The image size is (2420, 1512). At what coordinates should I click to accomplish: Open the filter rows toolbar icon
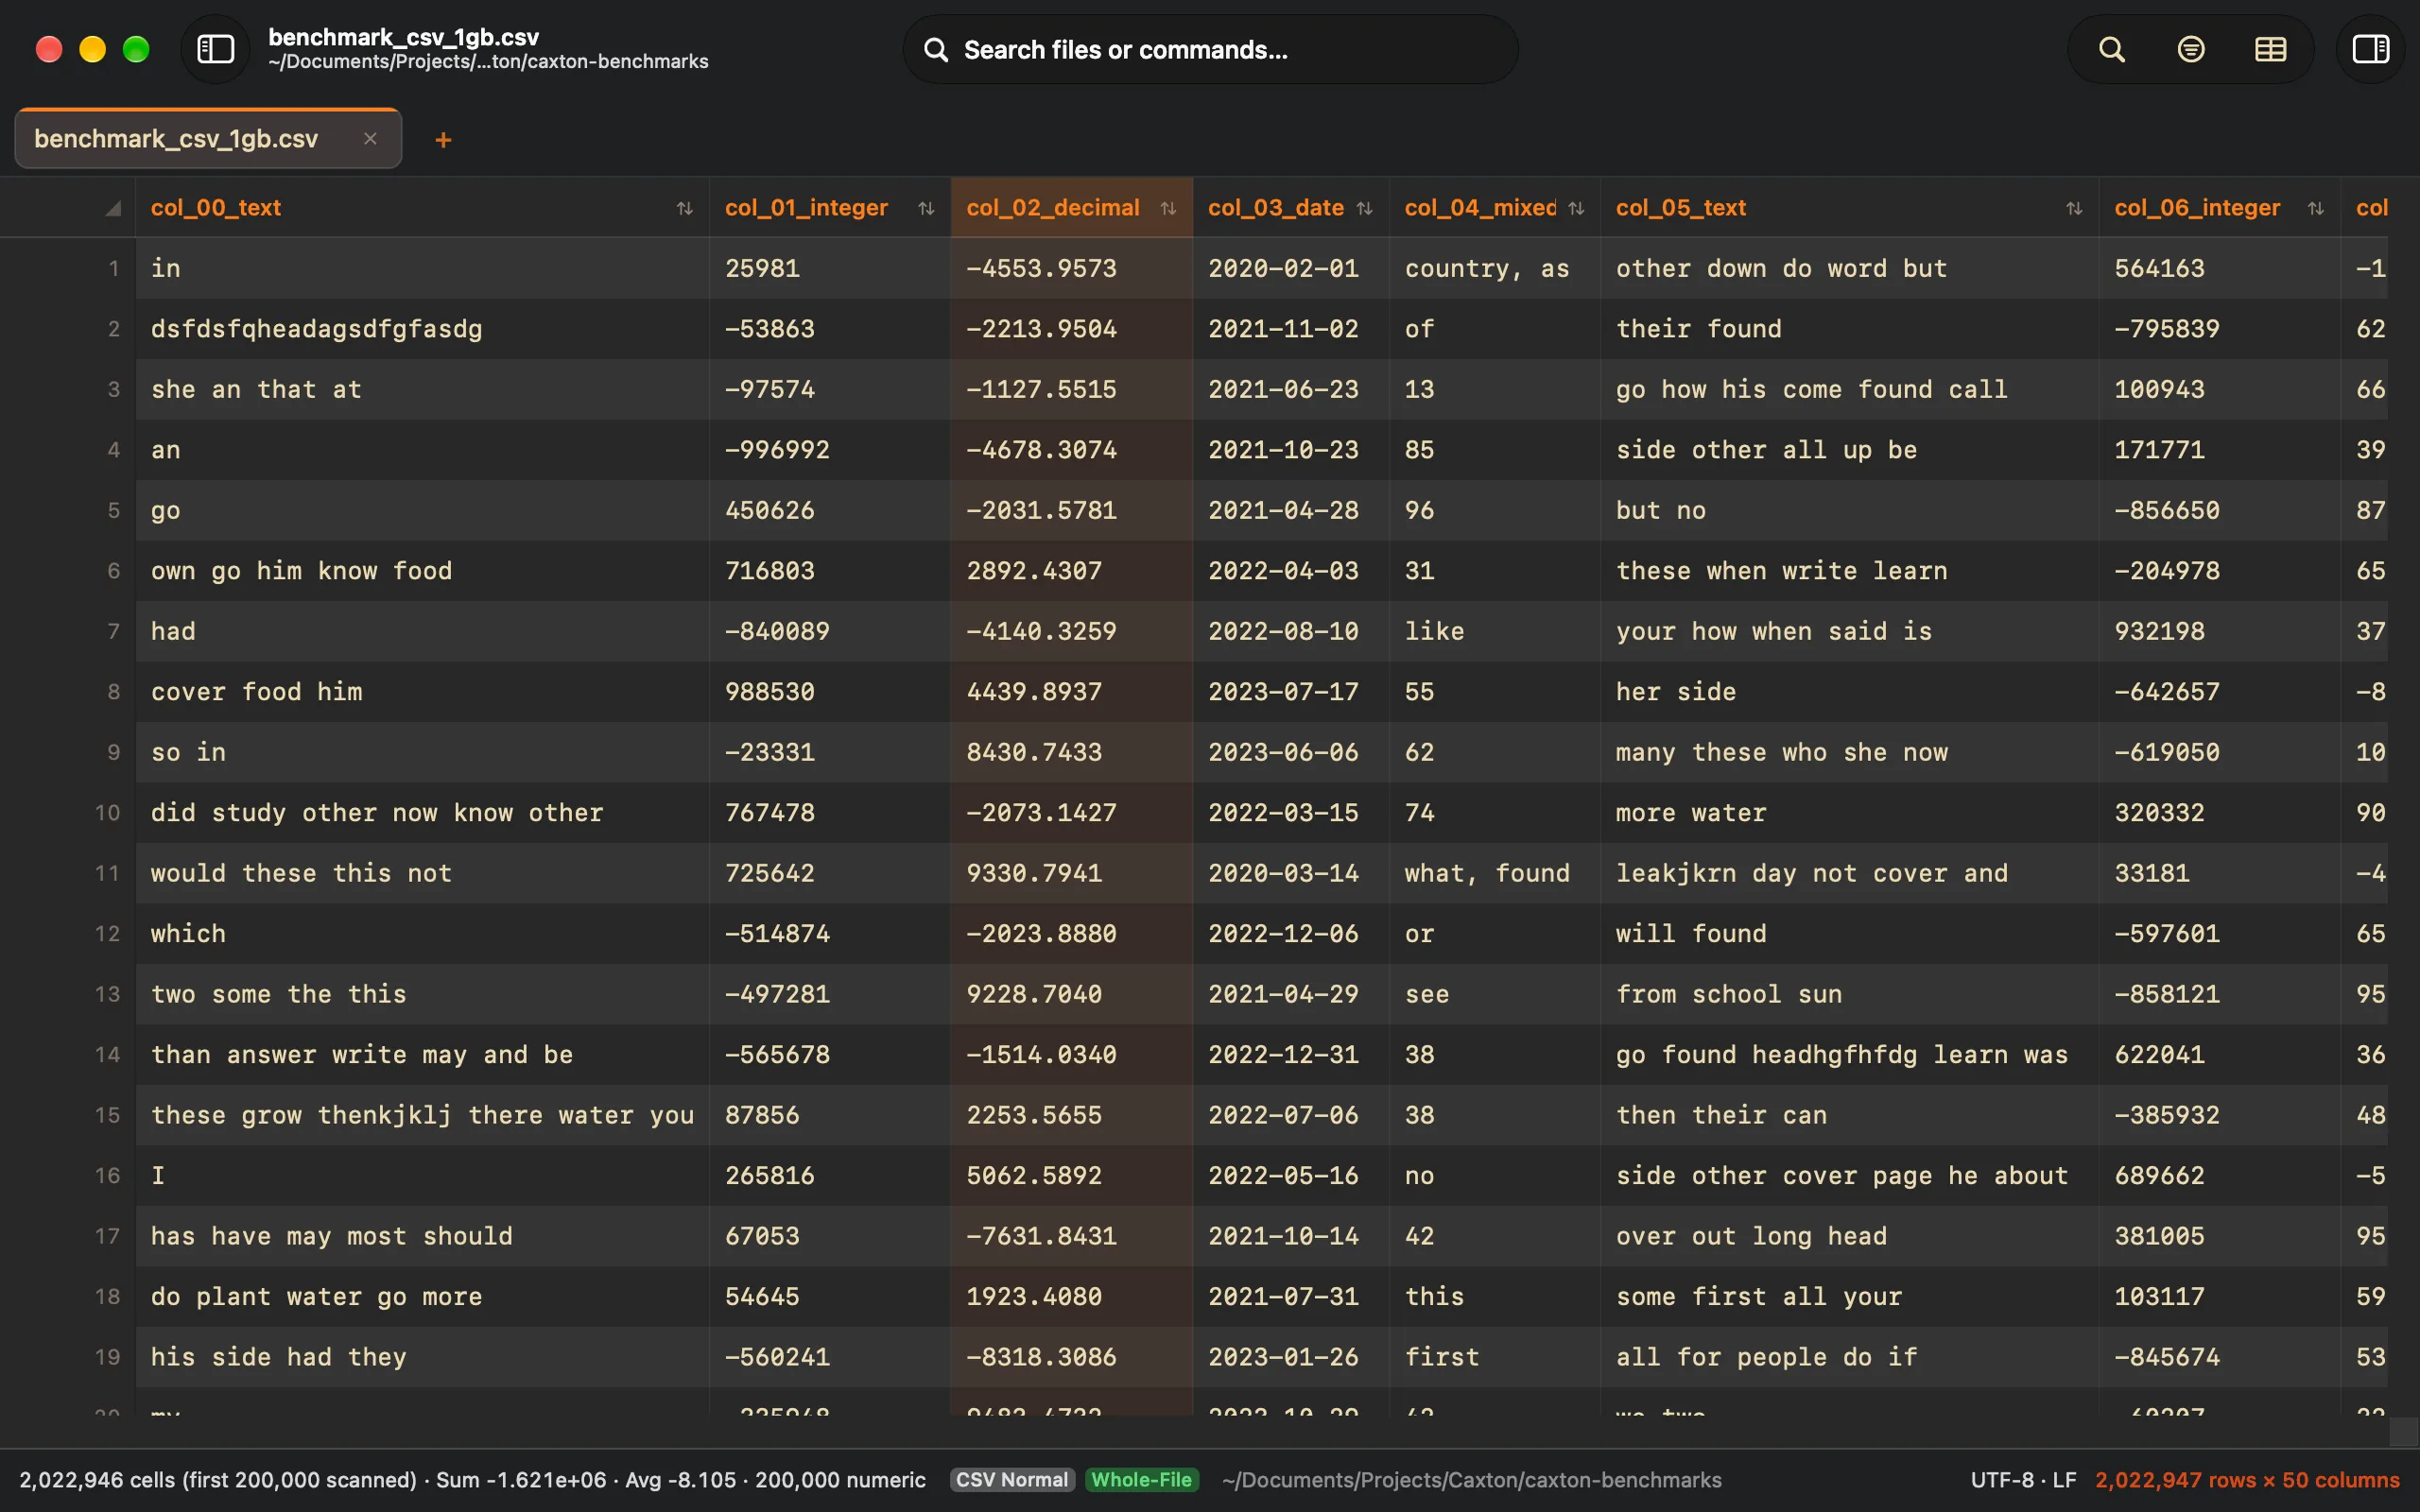(2190, 49)
